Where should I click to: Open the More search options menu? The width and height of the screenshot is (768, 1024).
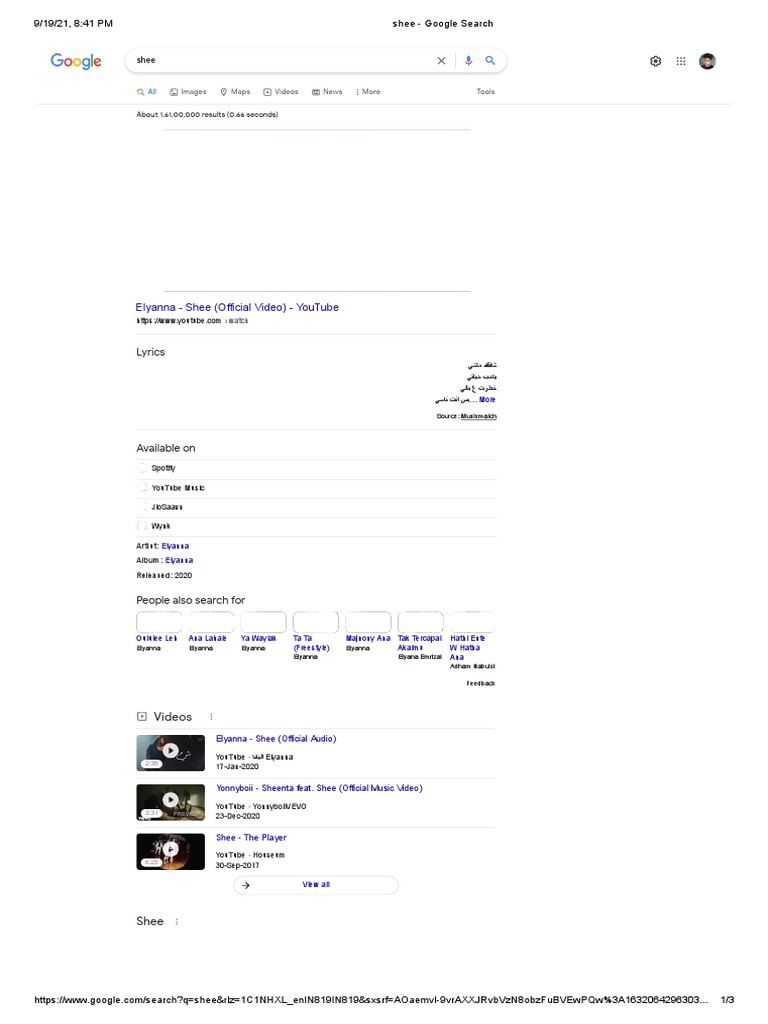tap(368, 92)
